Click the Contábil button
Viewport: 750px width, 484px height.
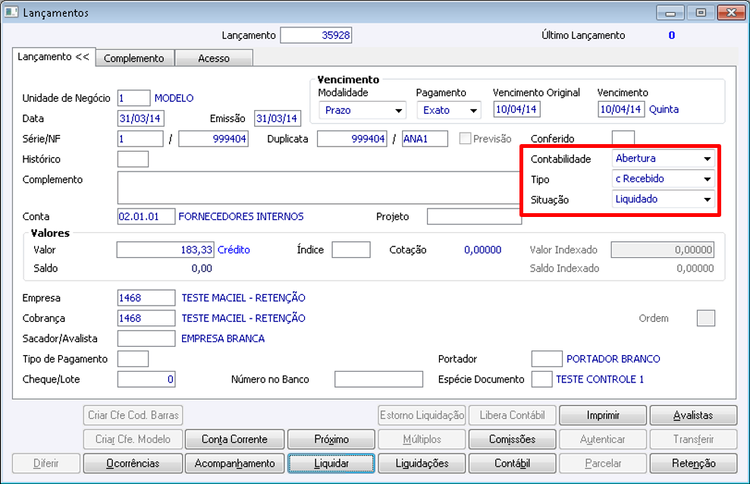[512, 463]
